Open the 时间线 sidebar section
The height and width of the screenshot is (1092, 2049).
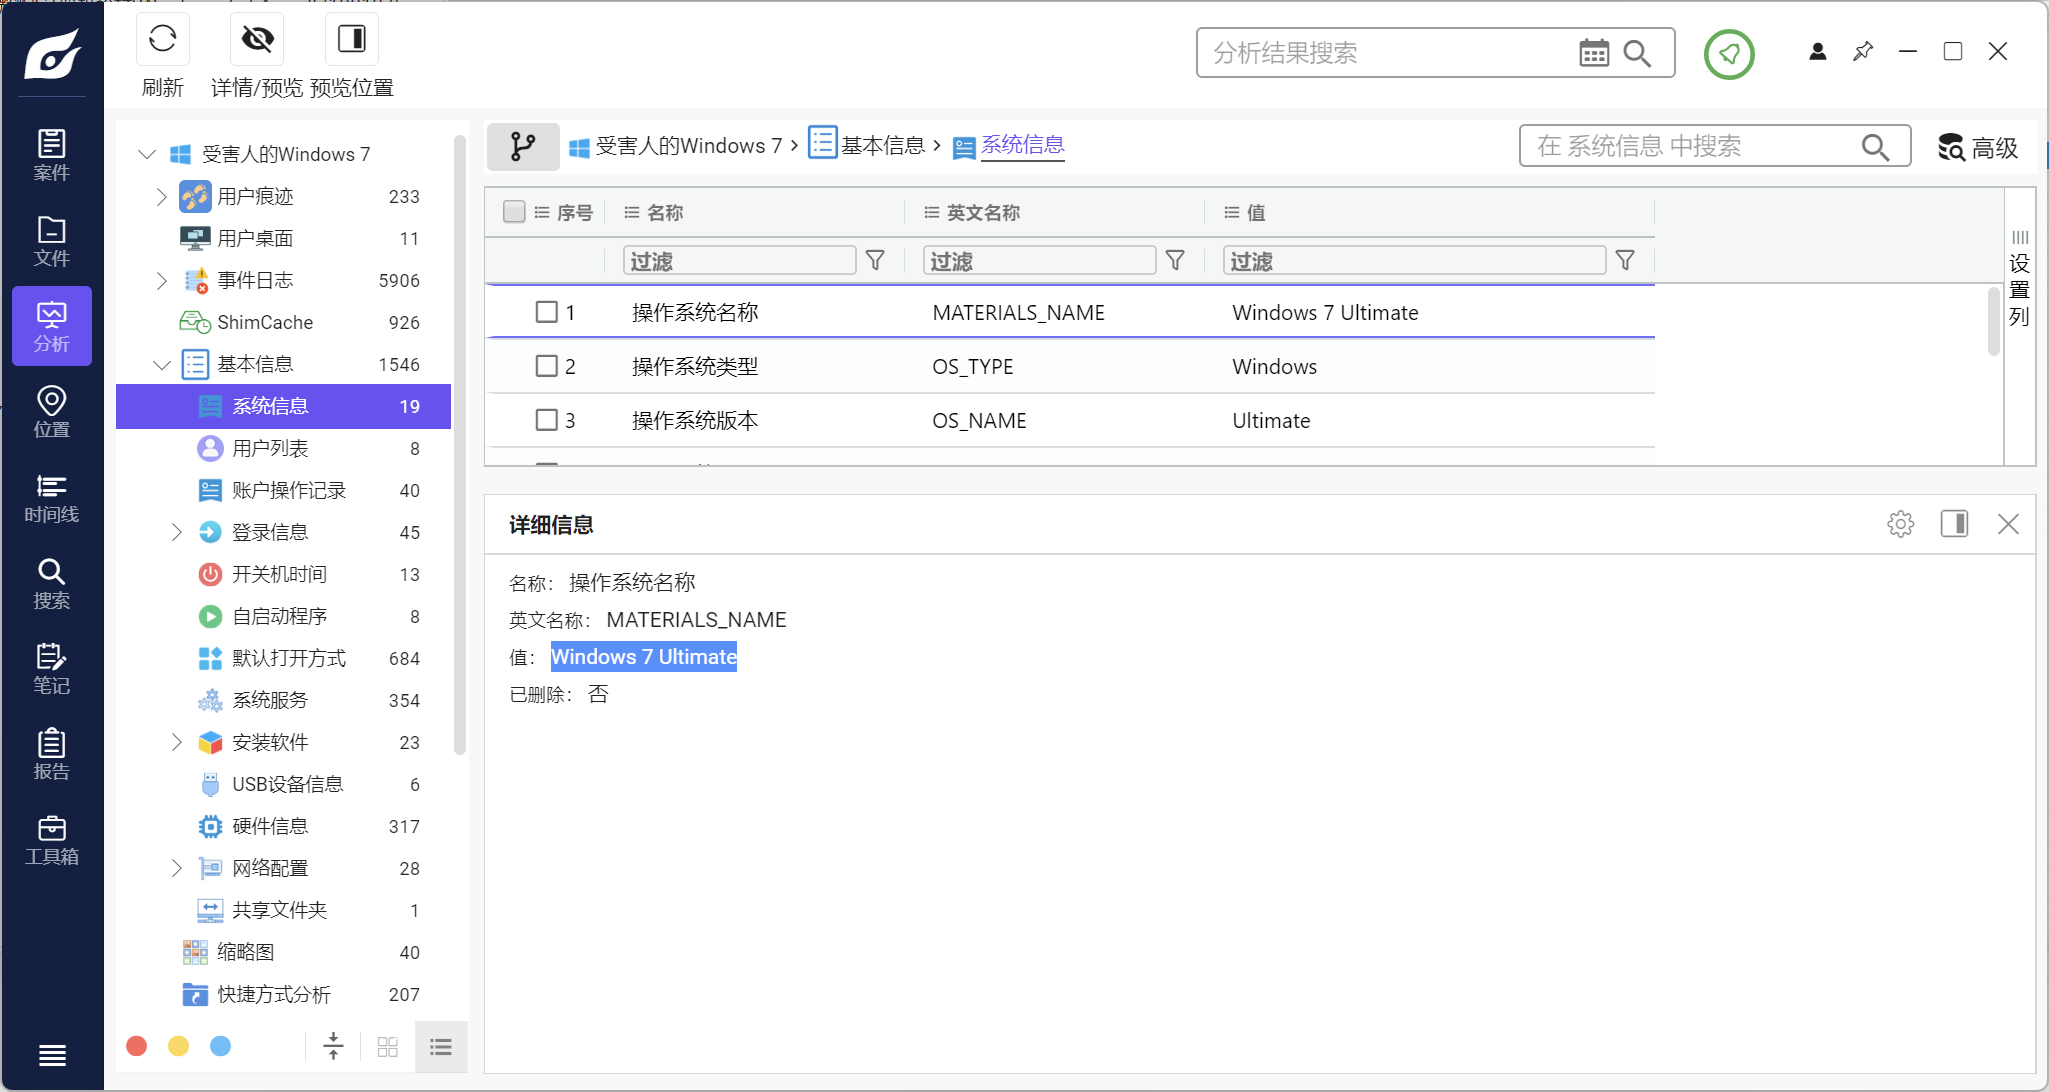52,498
